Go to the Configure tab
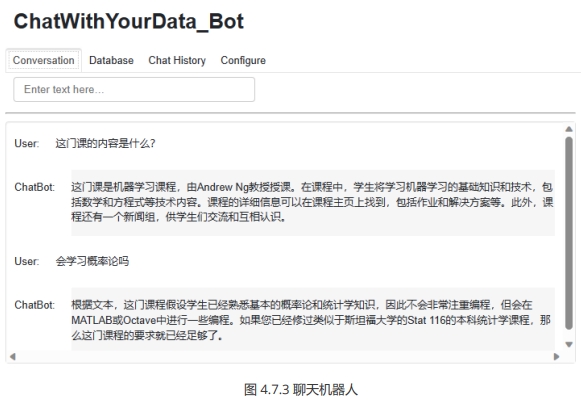This screenshot has height=403, width=581. 243,60
